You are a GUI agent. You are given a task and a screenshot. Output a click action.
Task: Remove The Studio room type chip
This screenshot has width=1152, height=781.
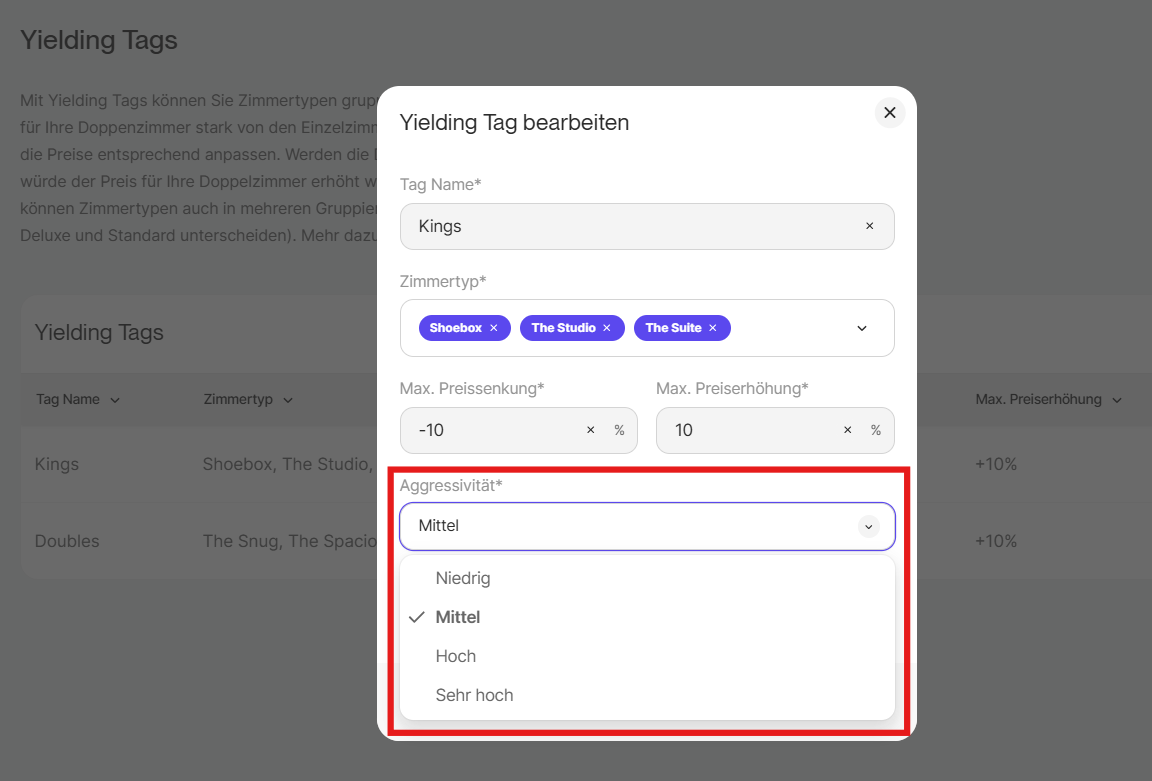click(607, 328)
